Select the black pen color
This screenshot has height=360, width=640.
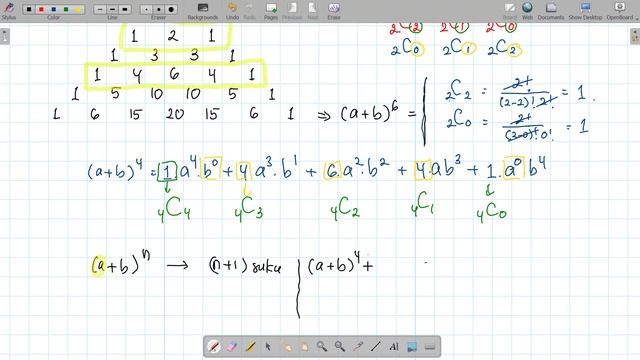[29, 9]
